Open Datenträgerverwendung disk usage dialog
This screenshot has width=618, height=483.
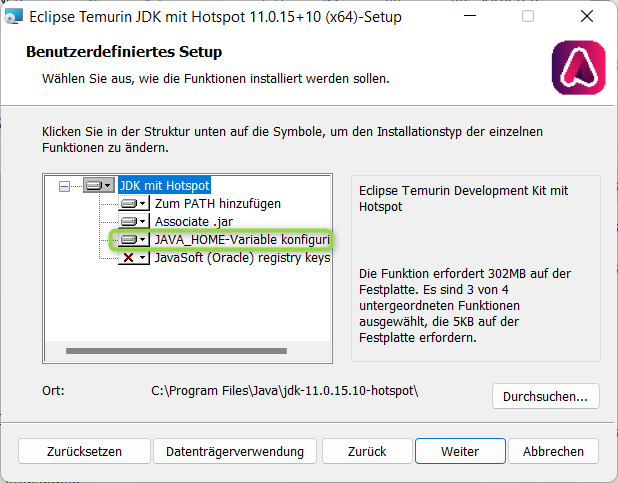[235, 451]
